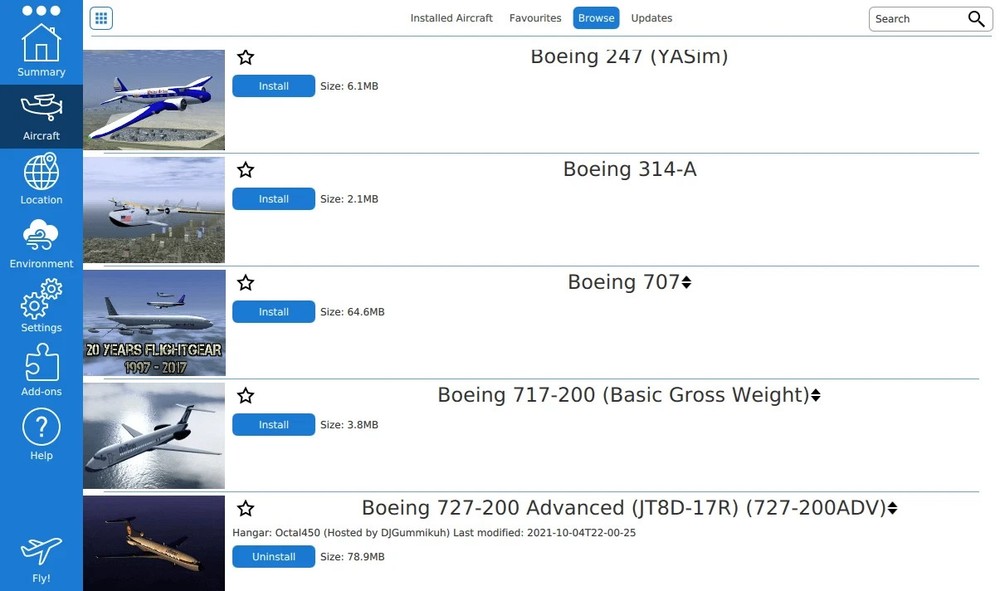
Task: Switch to the Installed Aircraft tab
Action: (451, 17)
